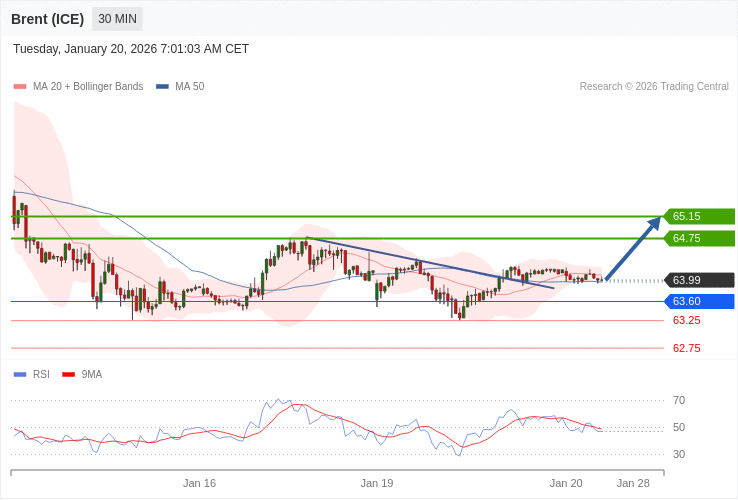738x500 pixels.
Task: Select the 65.15 green resistance label
Action: 699,216
